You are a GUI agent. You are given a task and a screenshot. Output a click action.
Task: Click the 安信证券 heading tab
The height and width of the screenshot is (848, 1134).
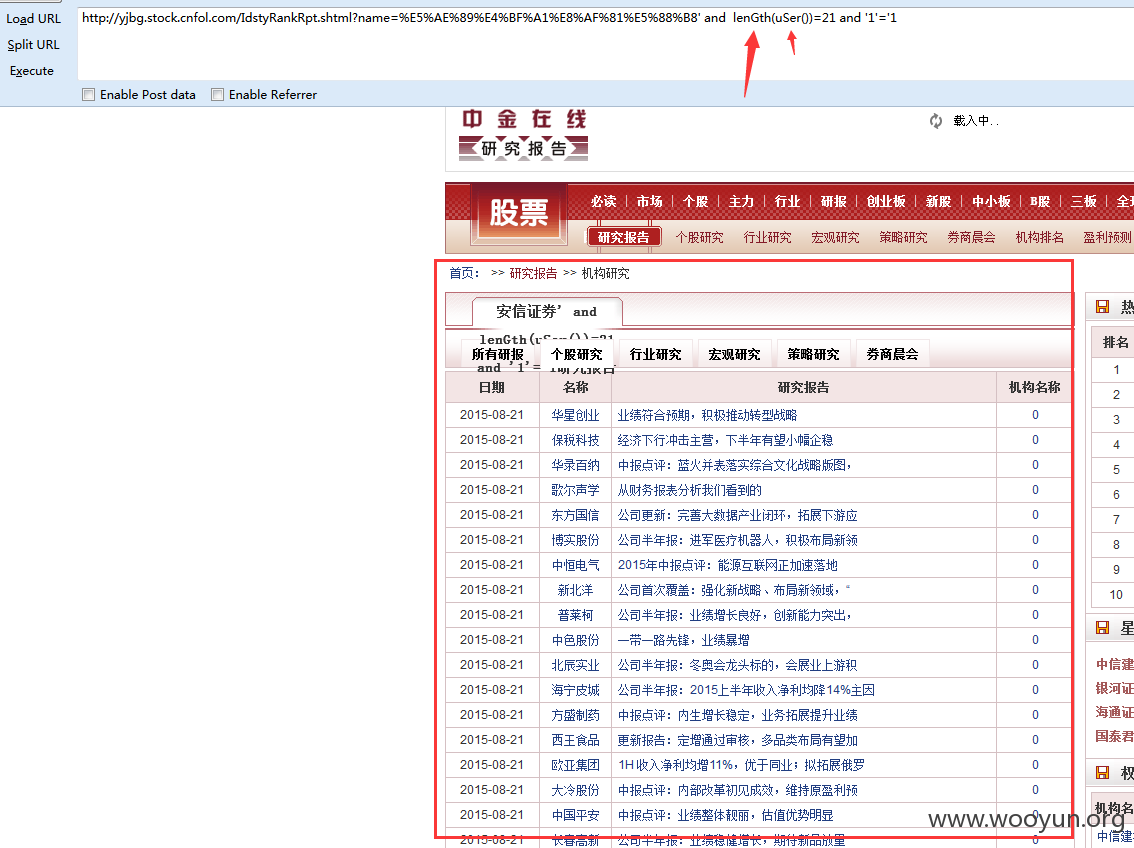pos(547,312)
